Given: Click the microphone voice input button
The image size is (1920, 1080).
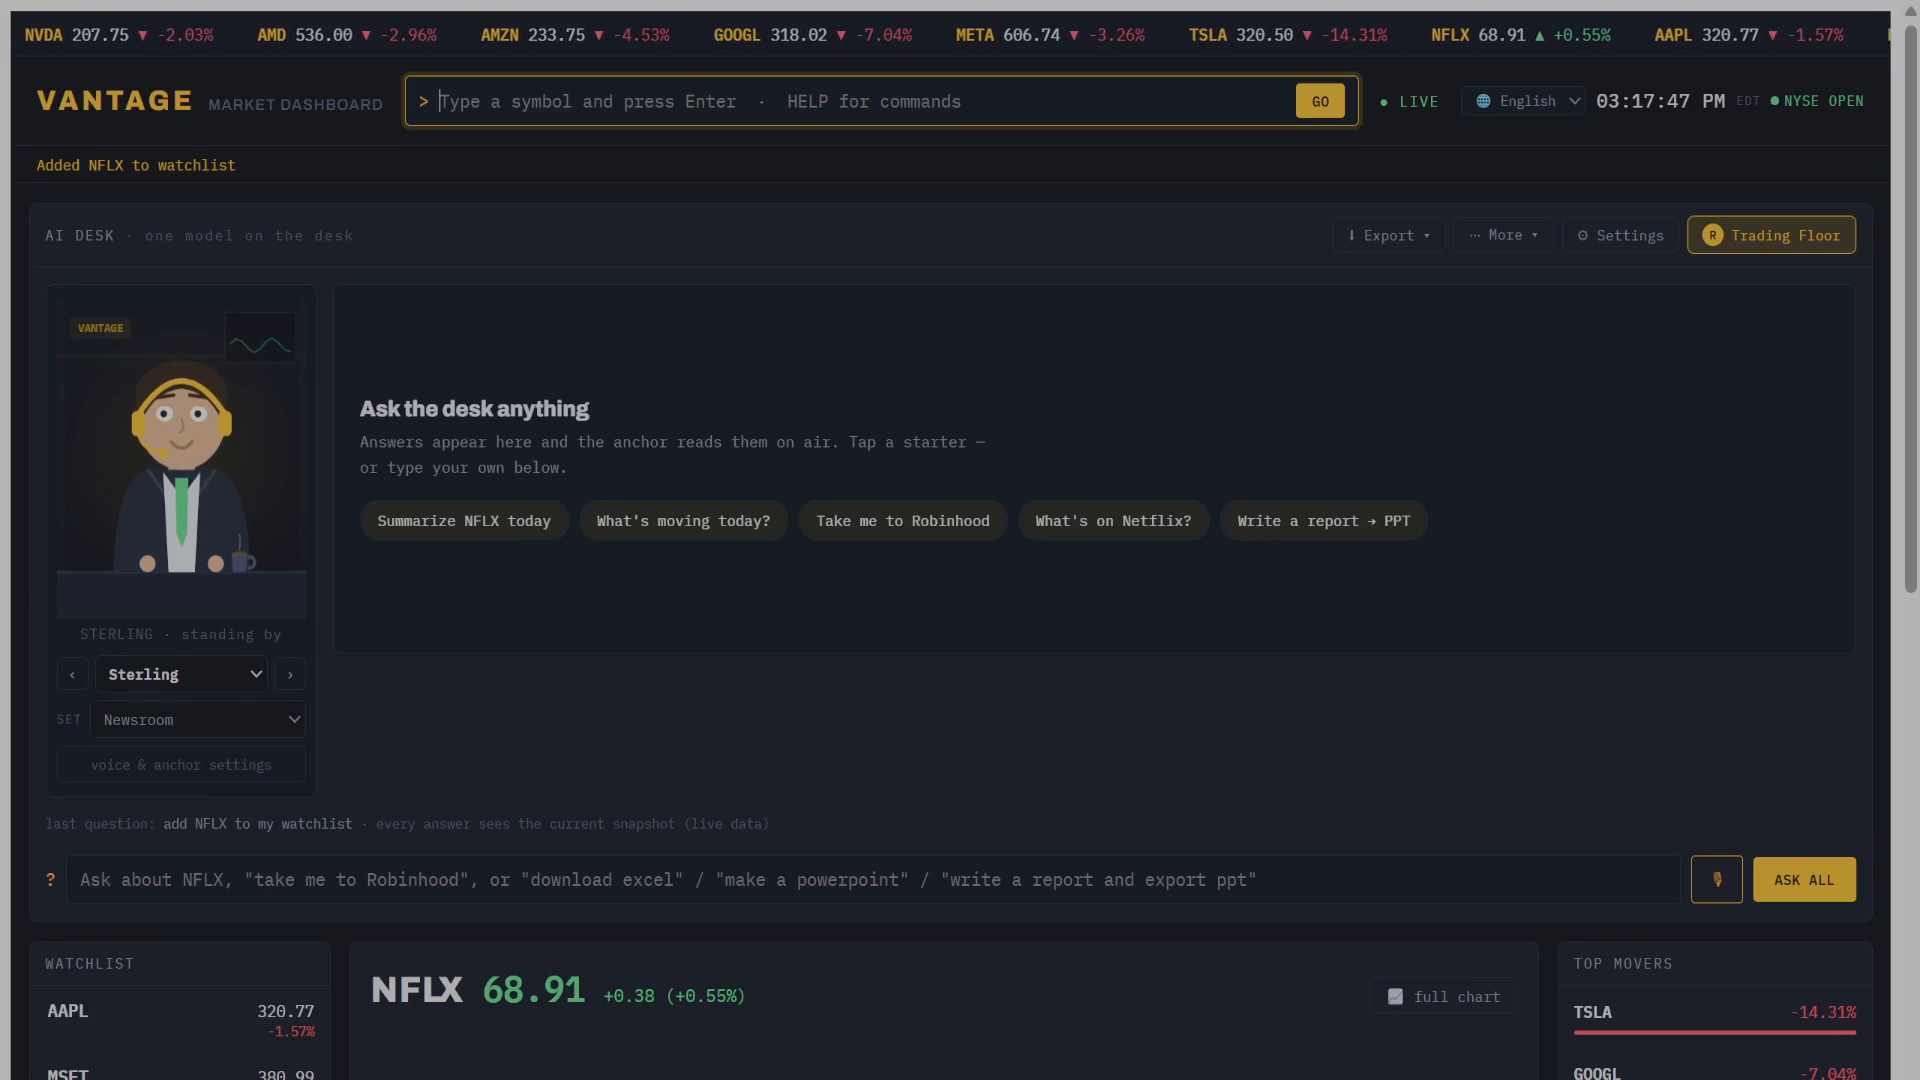Looking at the screenshot, I should [1716, 879].
